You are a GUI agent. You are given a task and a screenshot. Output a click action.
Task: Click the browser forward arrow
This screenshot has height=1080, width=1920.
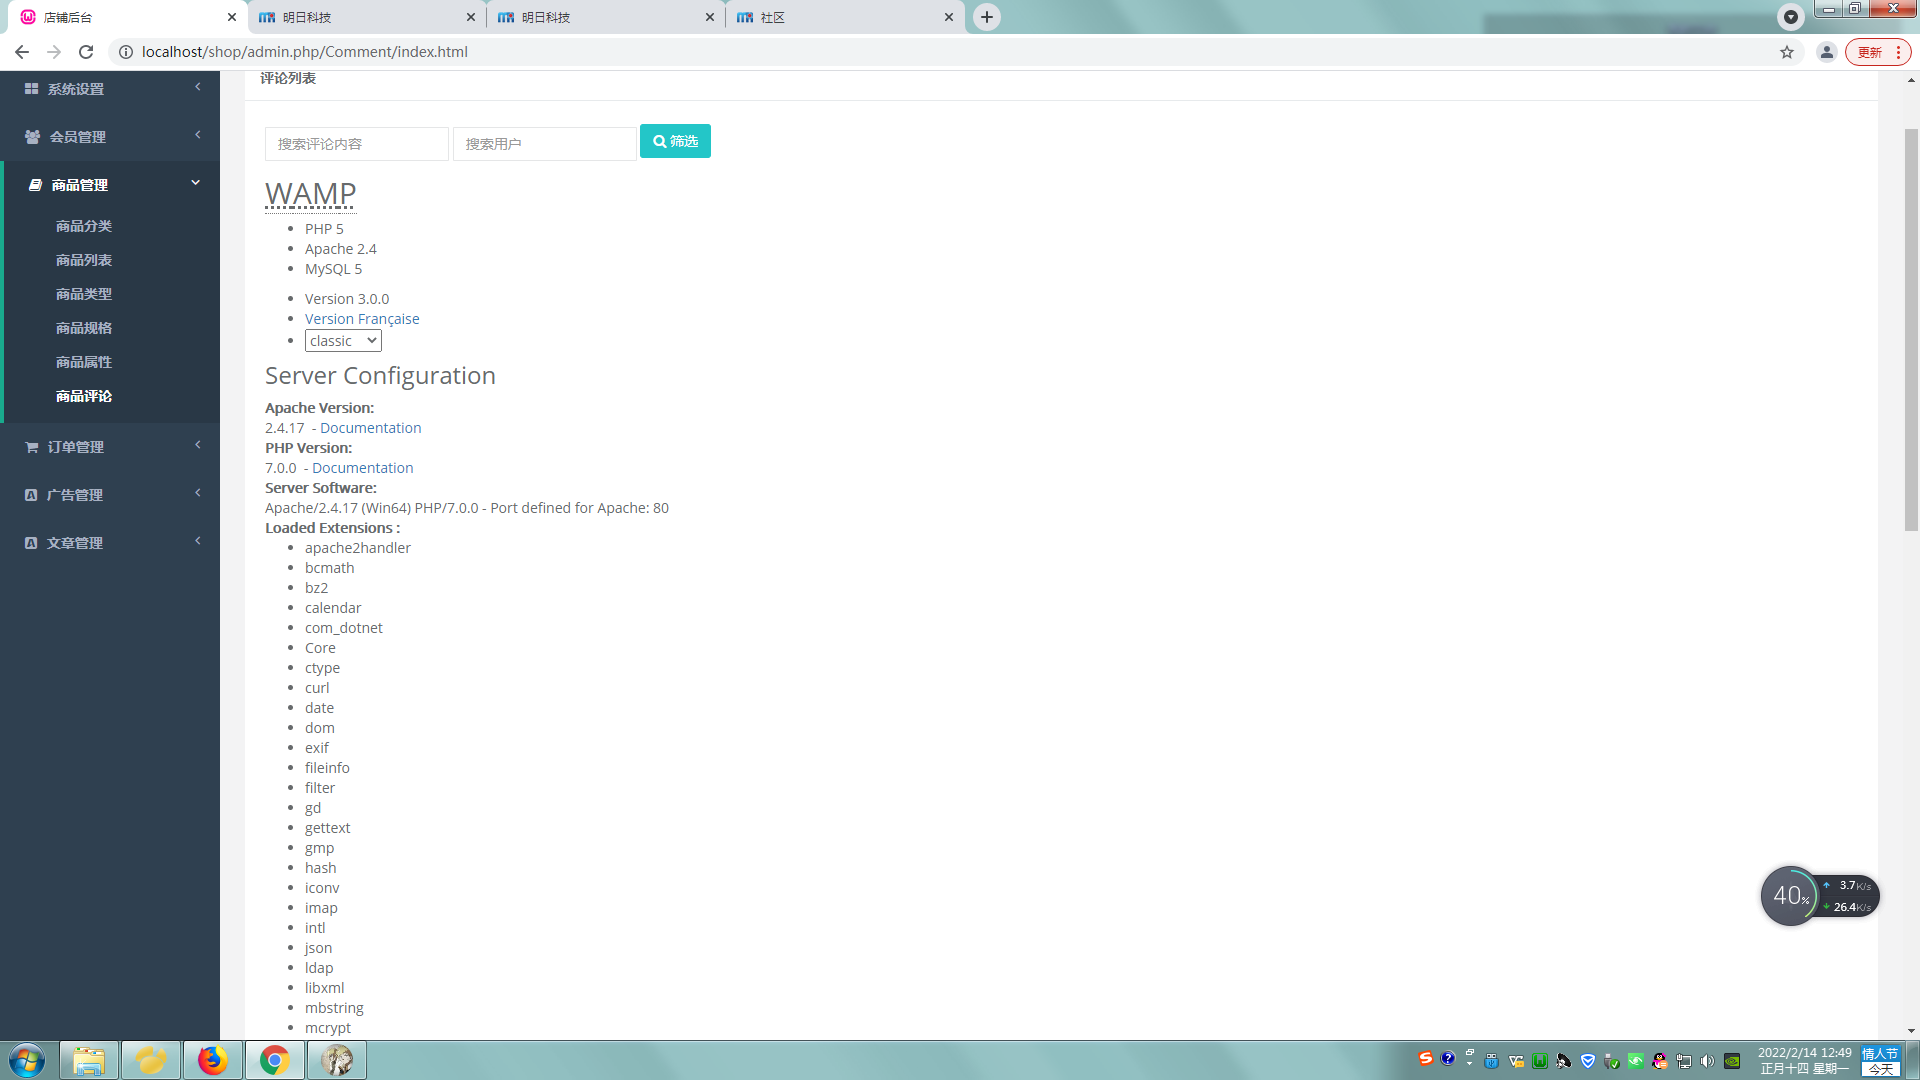pos(54,52)
